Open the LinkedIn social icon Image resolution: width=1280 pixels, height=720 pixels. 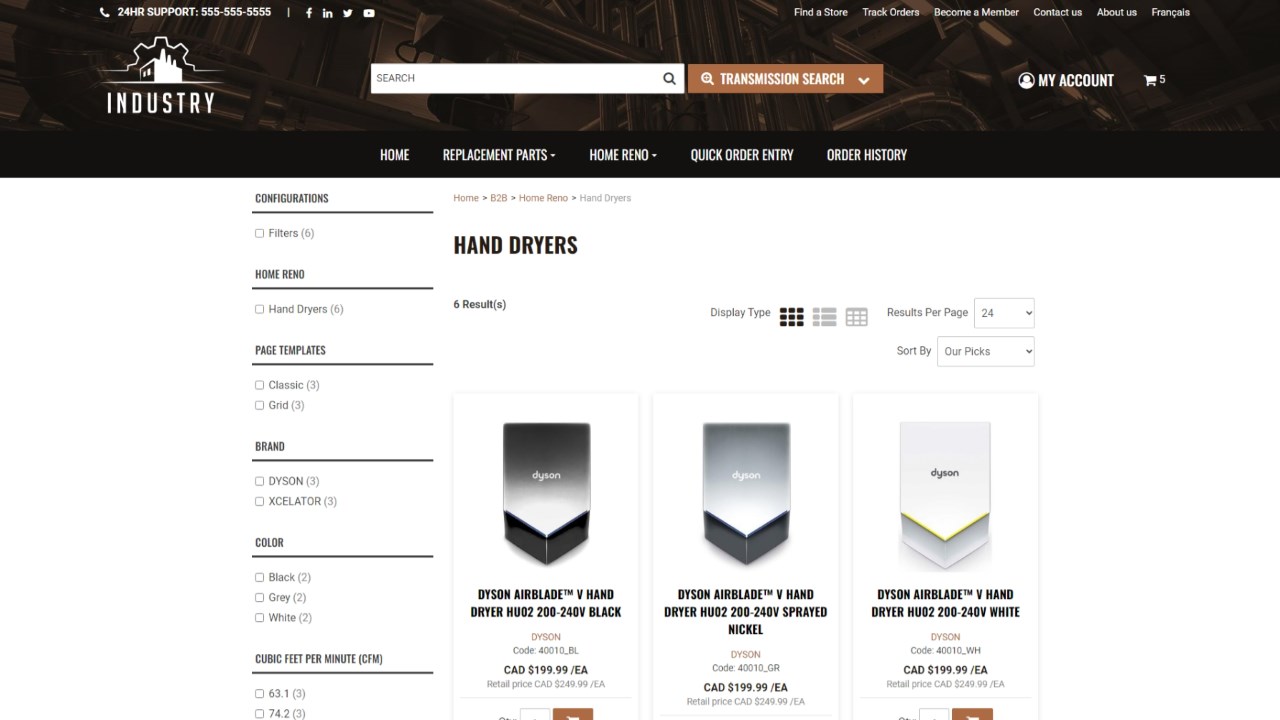328,13
